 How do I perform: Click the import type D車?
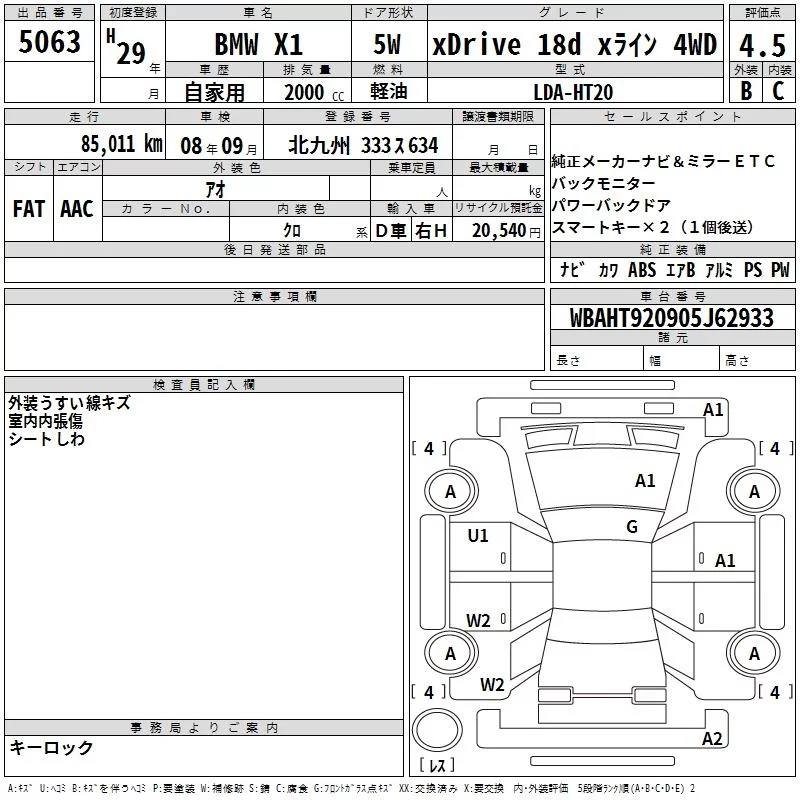click(x=391, y=231)
